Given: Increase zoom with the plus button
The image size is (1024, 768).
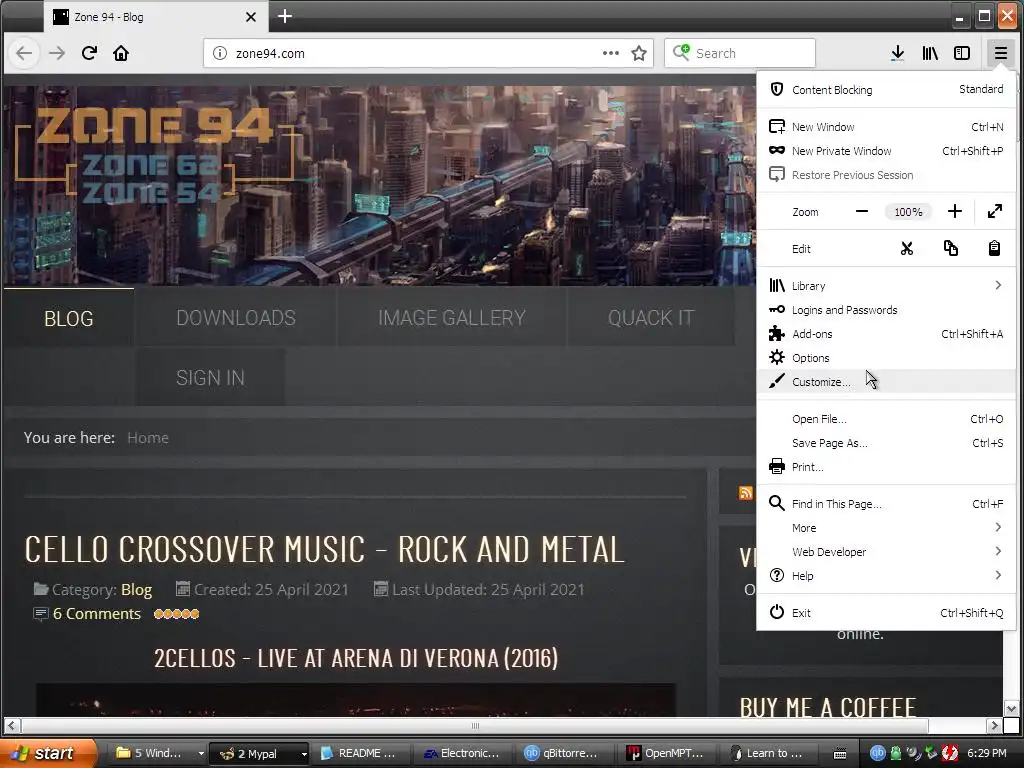Looking at the screenshot, I should [955, 211].
